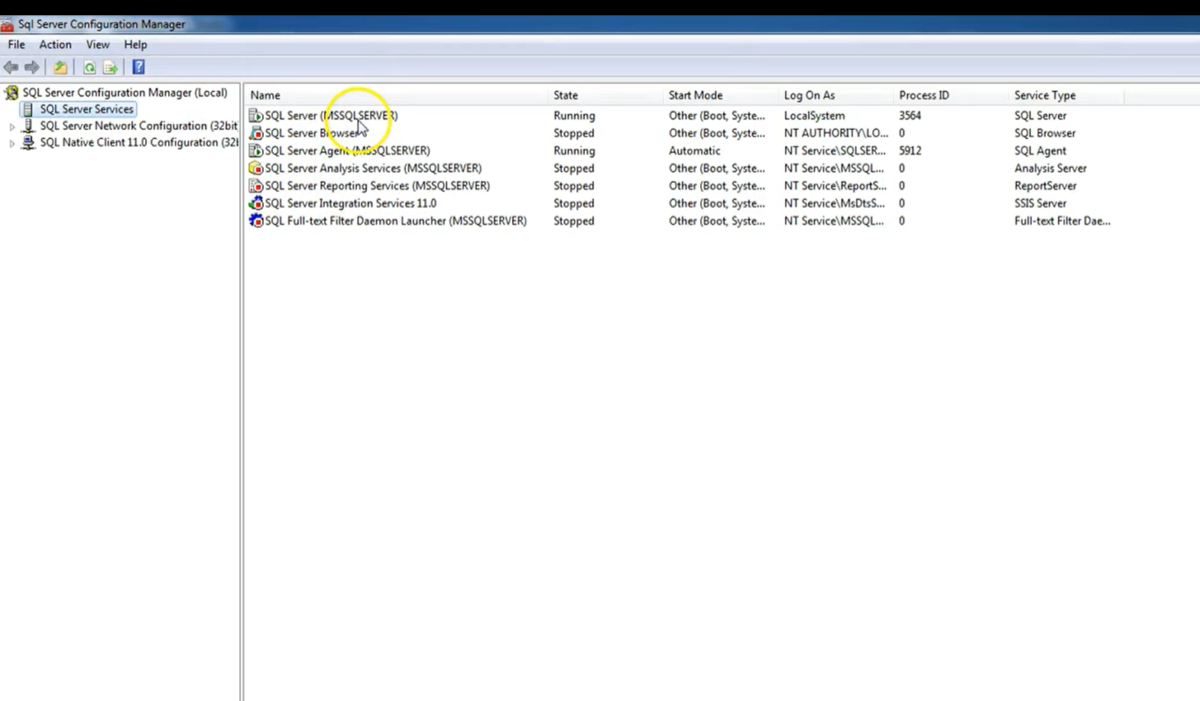Viewport: 1200px width, 701px height.
Task: Click the SQL Server (MSSQLSERVER) service icon
Action: [256, 116]
